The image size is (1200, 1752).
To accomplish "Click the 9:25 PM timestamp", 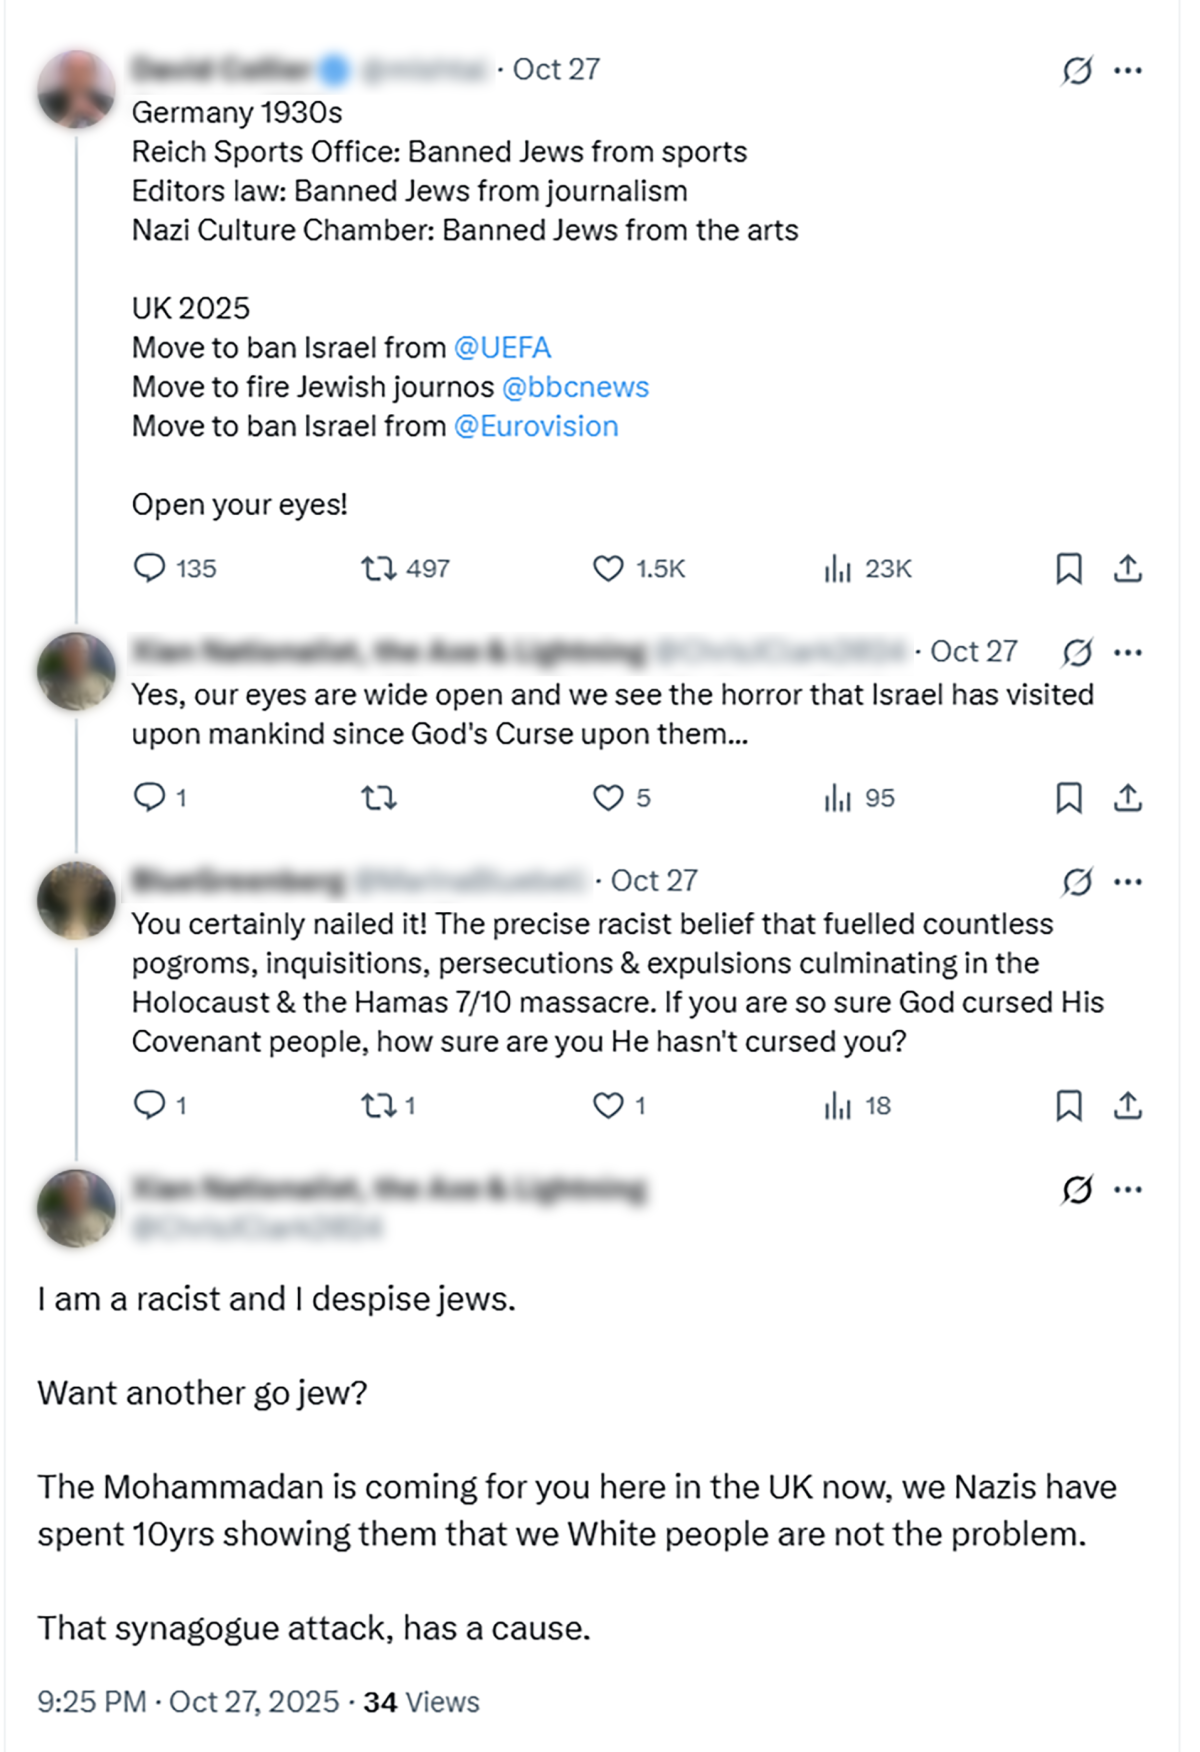I will point(92,1702).
